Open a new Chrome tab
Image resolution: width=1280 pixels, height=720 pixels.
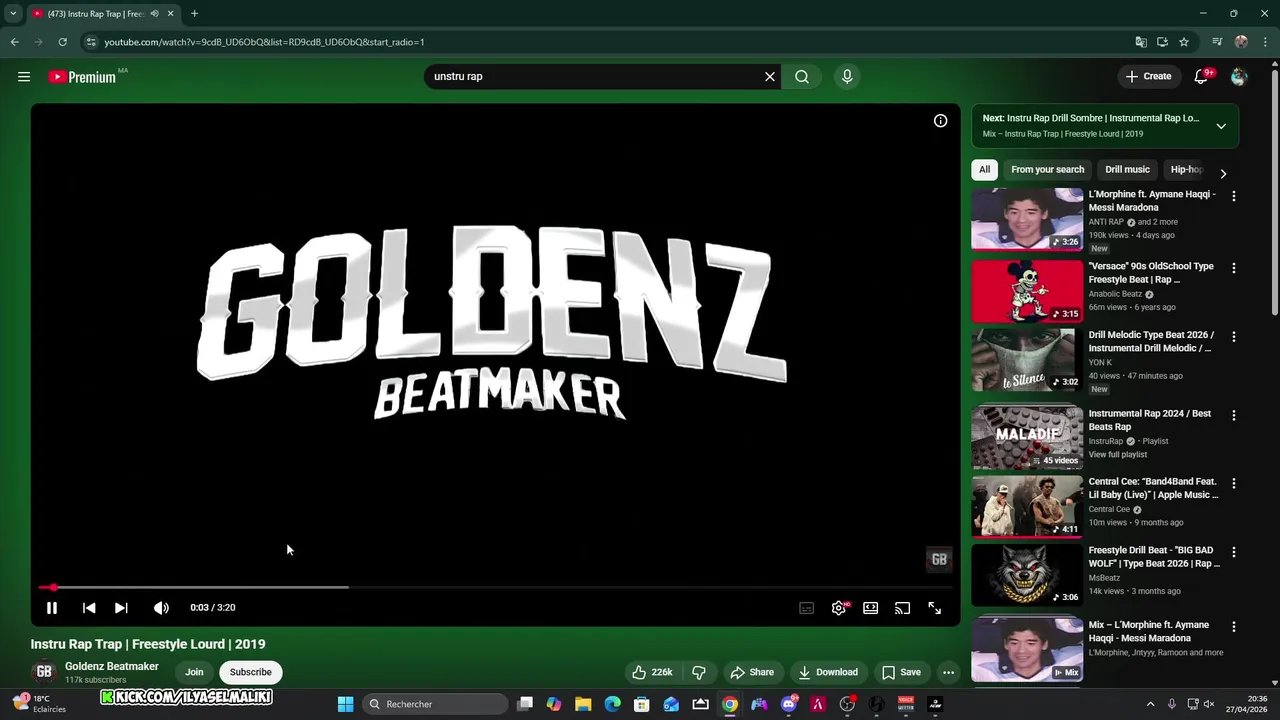[x=194, y=14]
